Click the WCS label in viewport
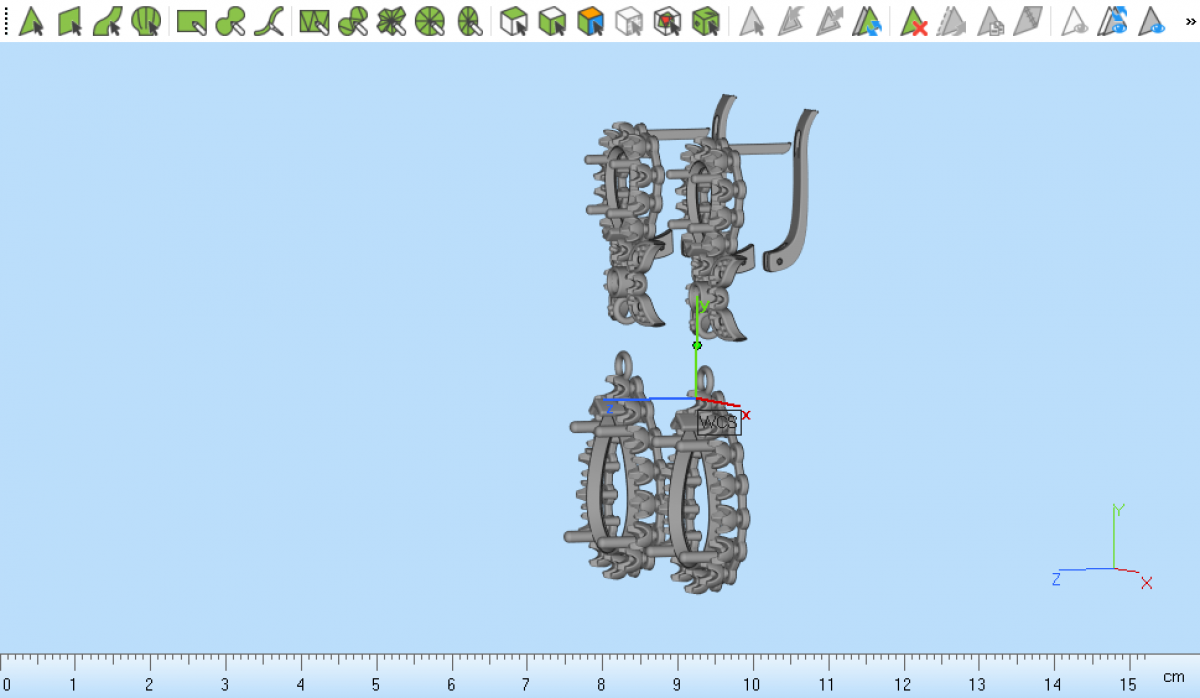1200x698 pixels. pos(718,422)
